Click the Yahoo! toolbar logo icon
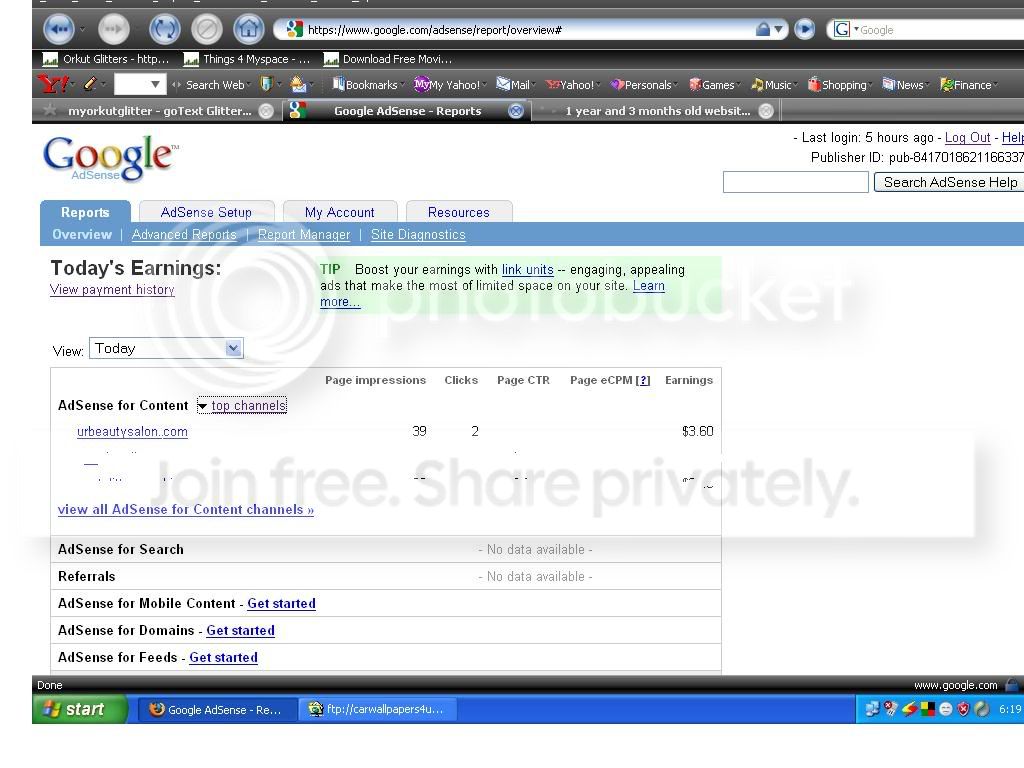This screenshot has width=1024, height=768. (54, 84)
